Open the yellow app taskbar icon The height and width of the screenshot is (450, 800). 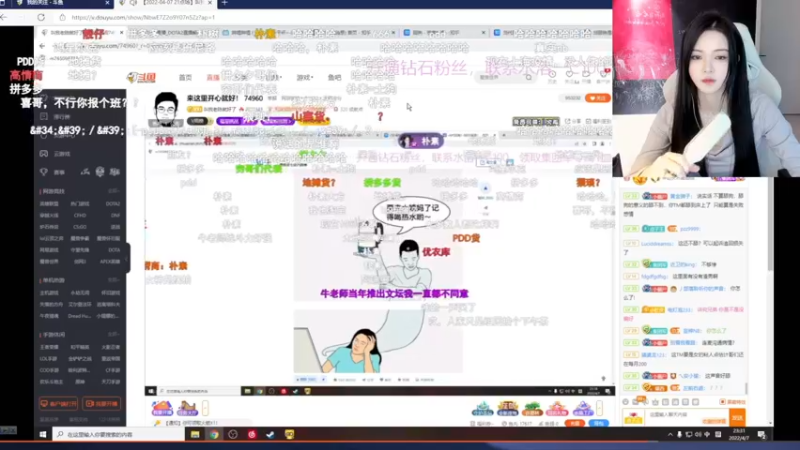coord(289,434)
